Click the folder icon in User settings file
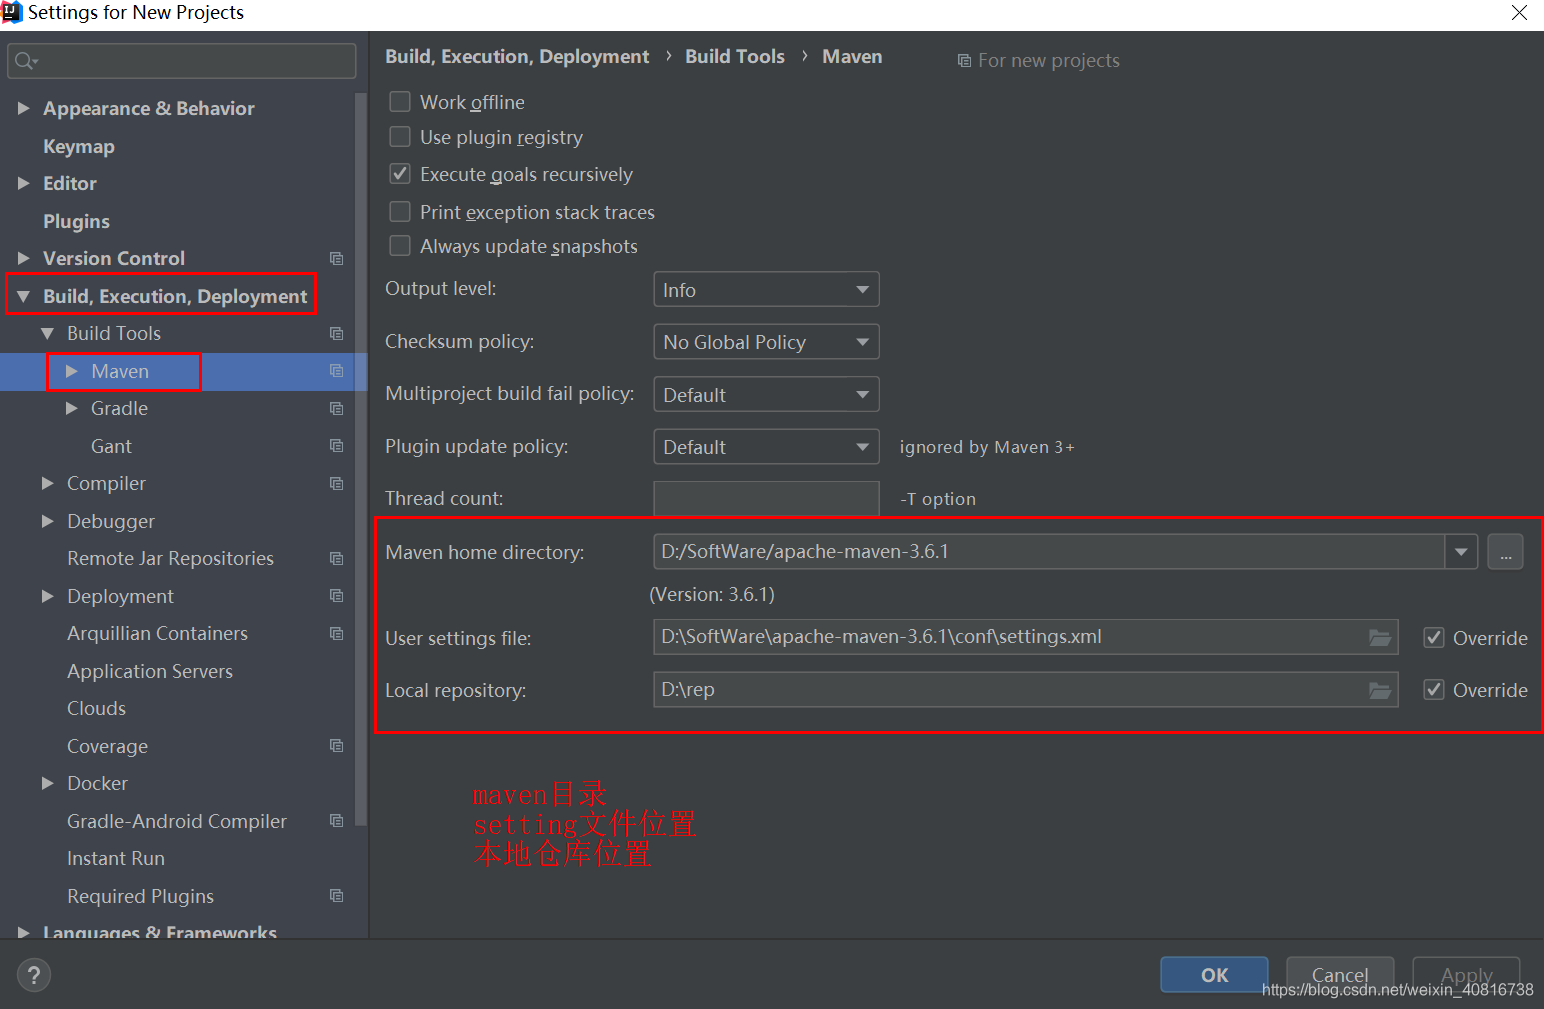 (1380, 638)
